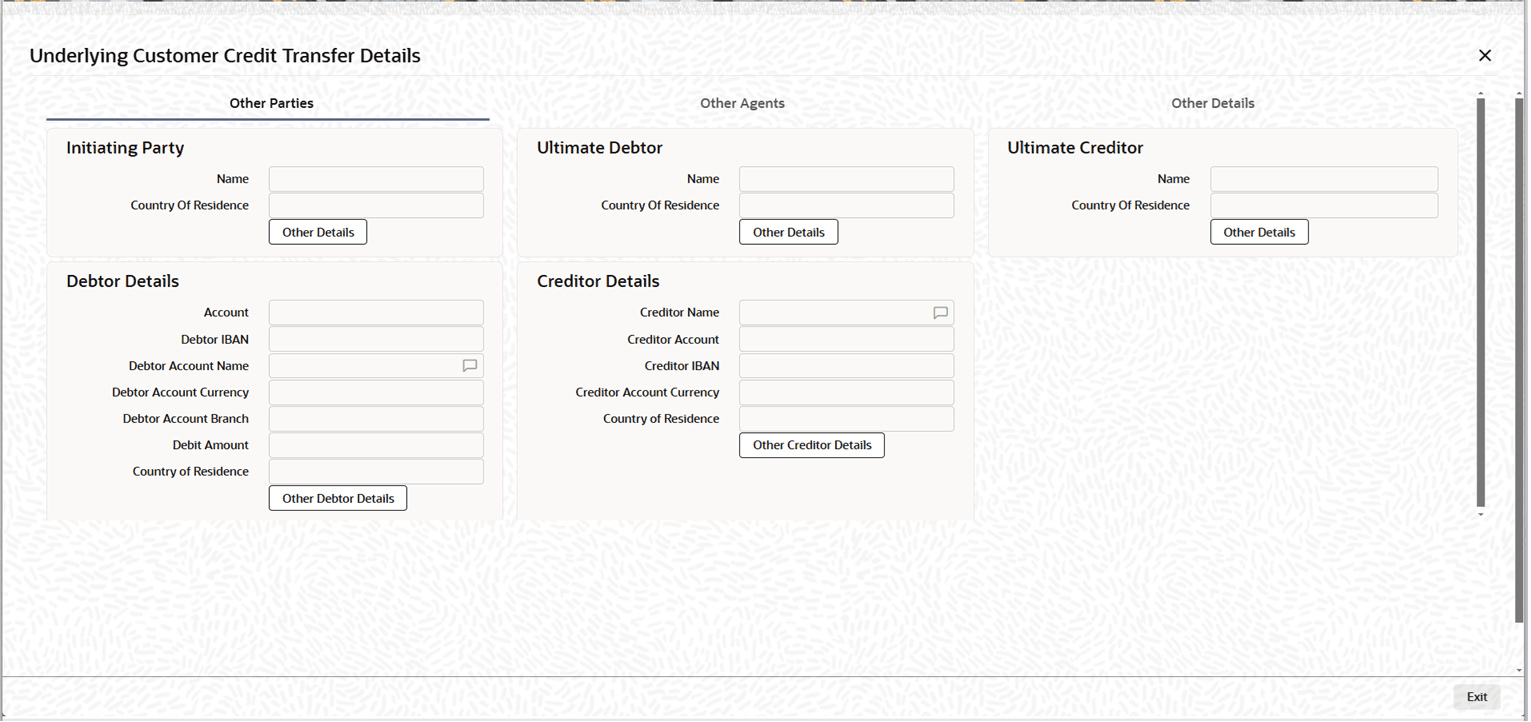The image size is (1531, 722).
Task: Click the Debtor Account Currency label
Action: pos(180,392)
